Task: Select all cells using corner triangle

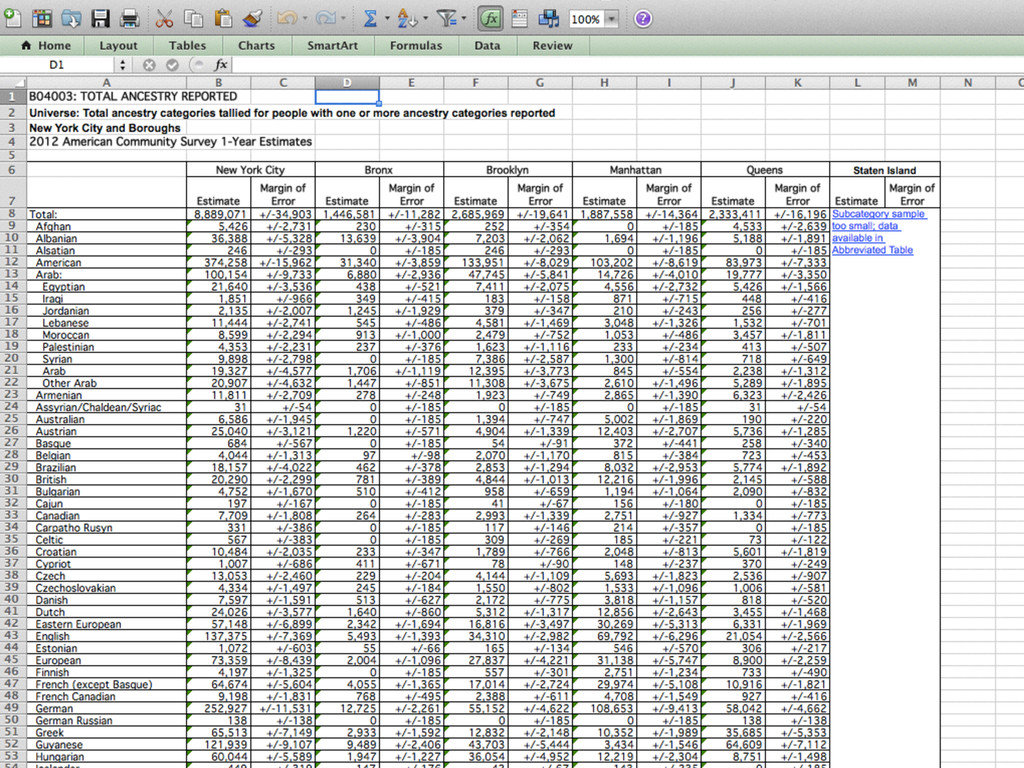Action: point(13,83)
